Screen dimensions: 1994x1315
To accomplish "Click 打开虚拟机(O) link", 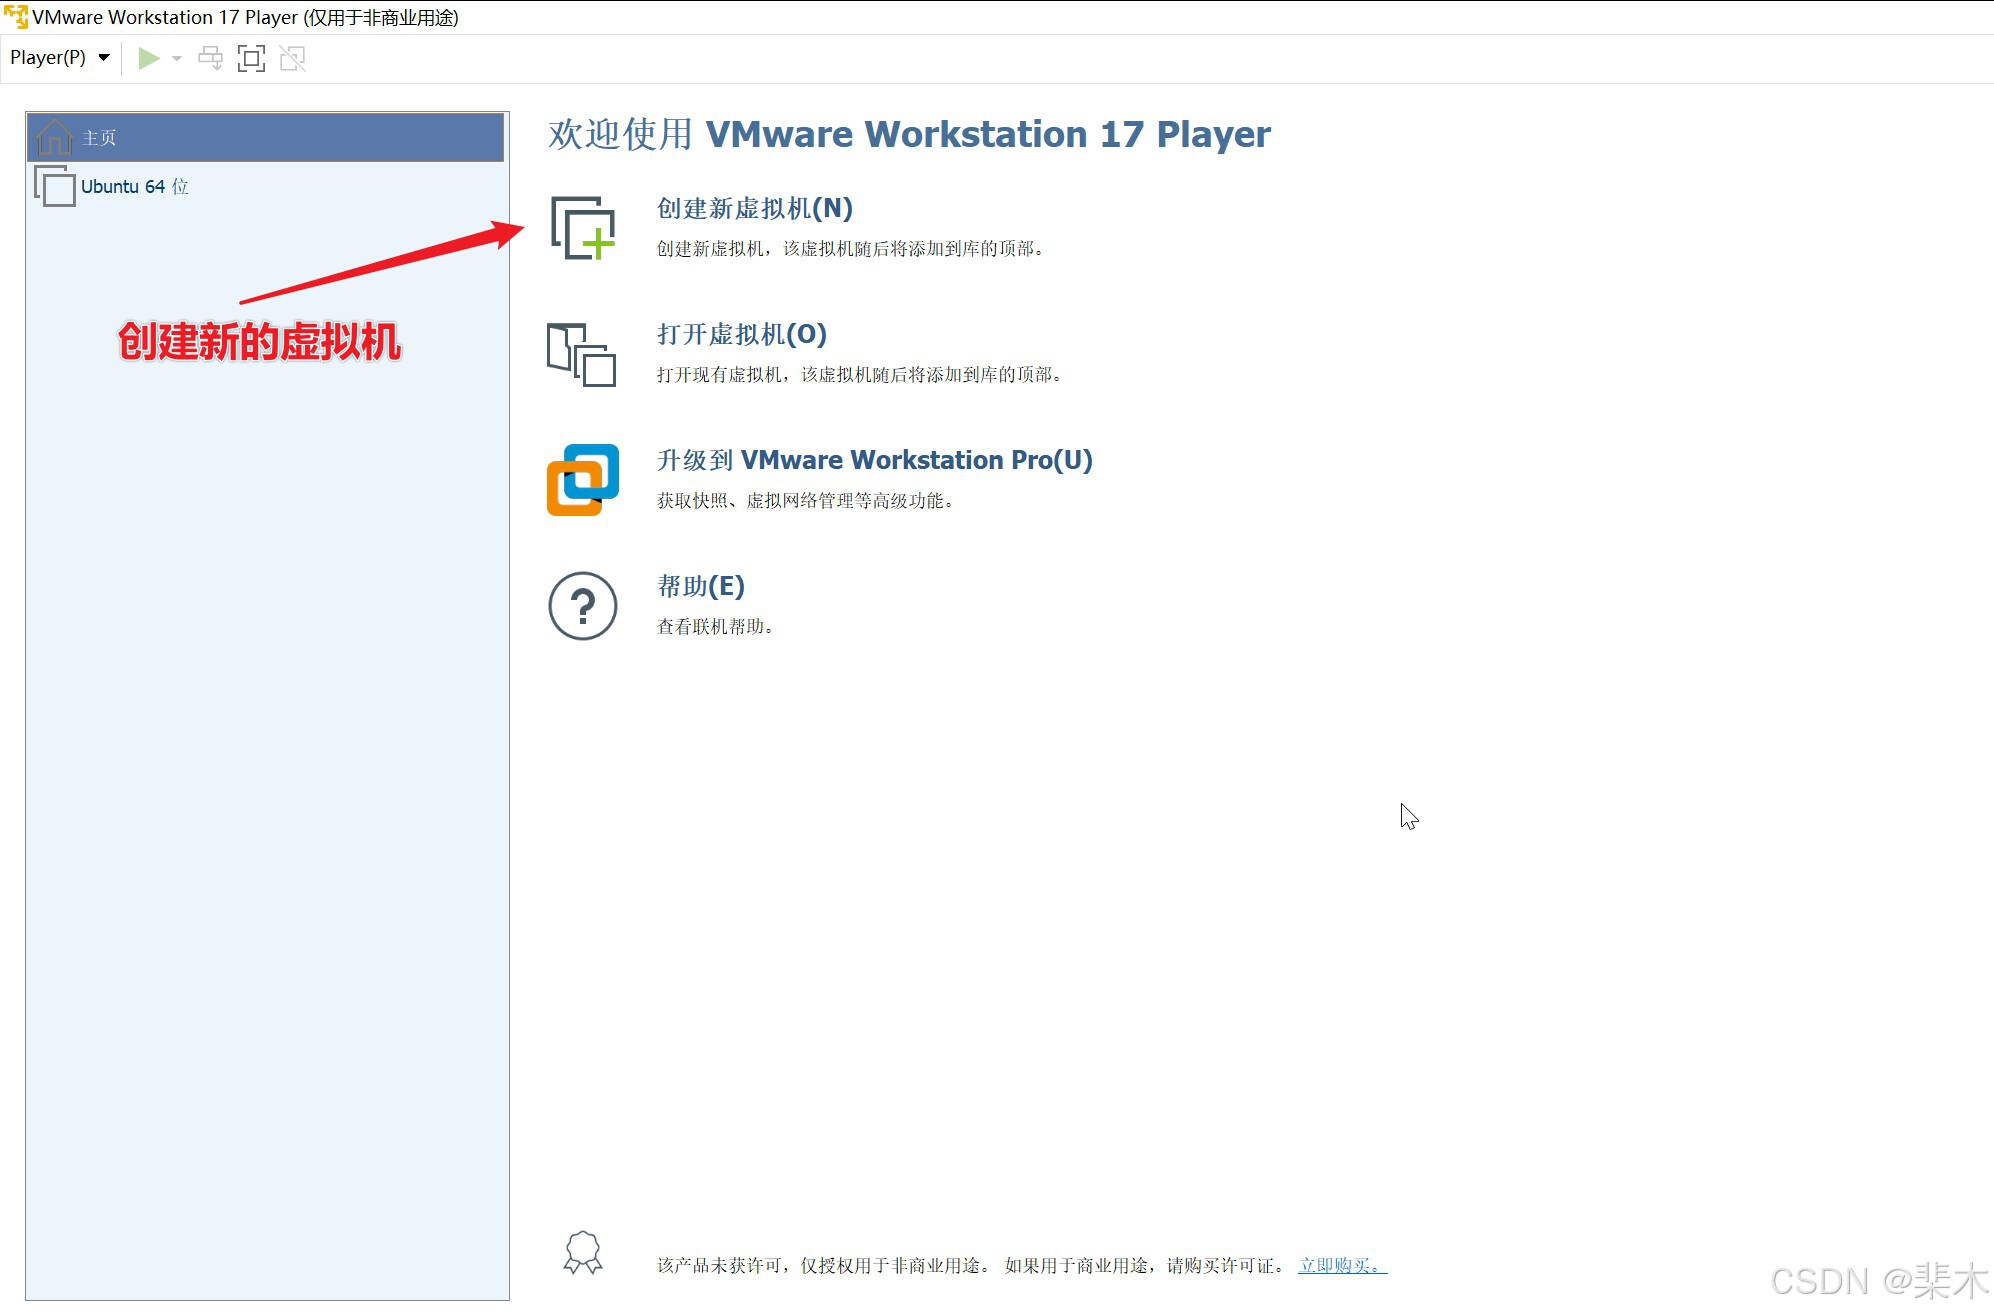I will [741, 334].
